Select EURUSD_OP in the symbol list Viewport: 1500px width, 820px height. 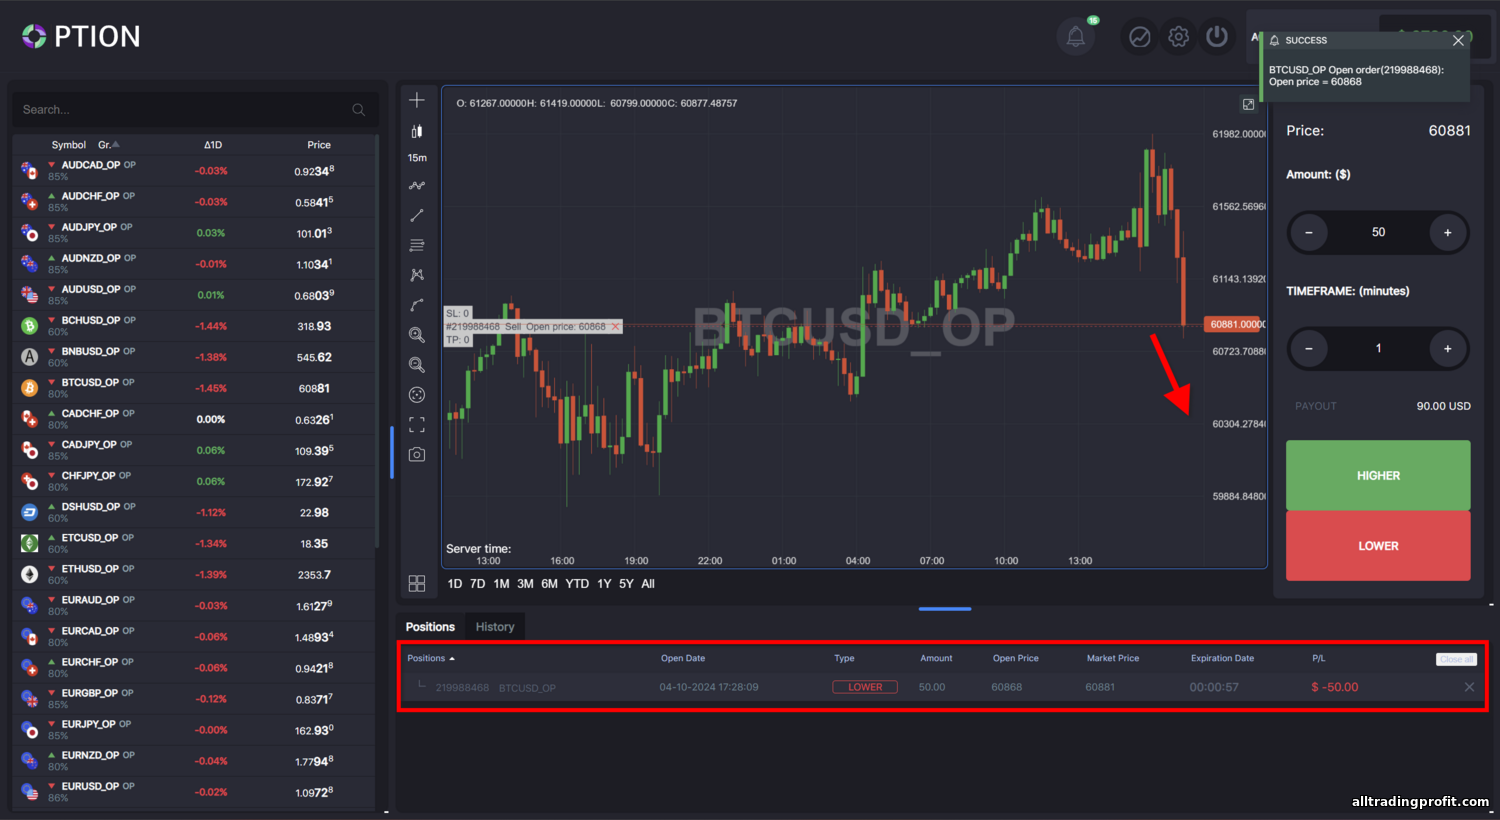click(194, 791)
